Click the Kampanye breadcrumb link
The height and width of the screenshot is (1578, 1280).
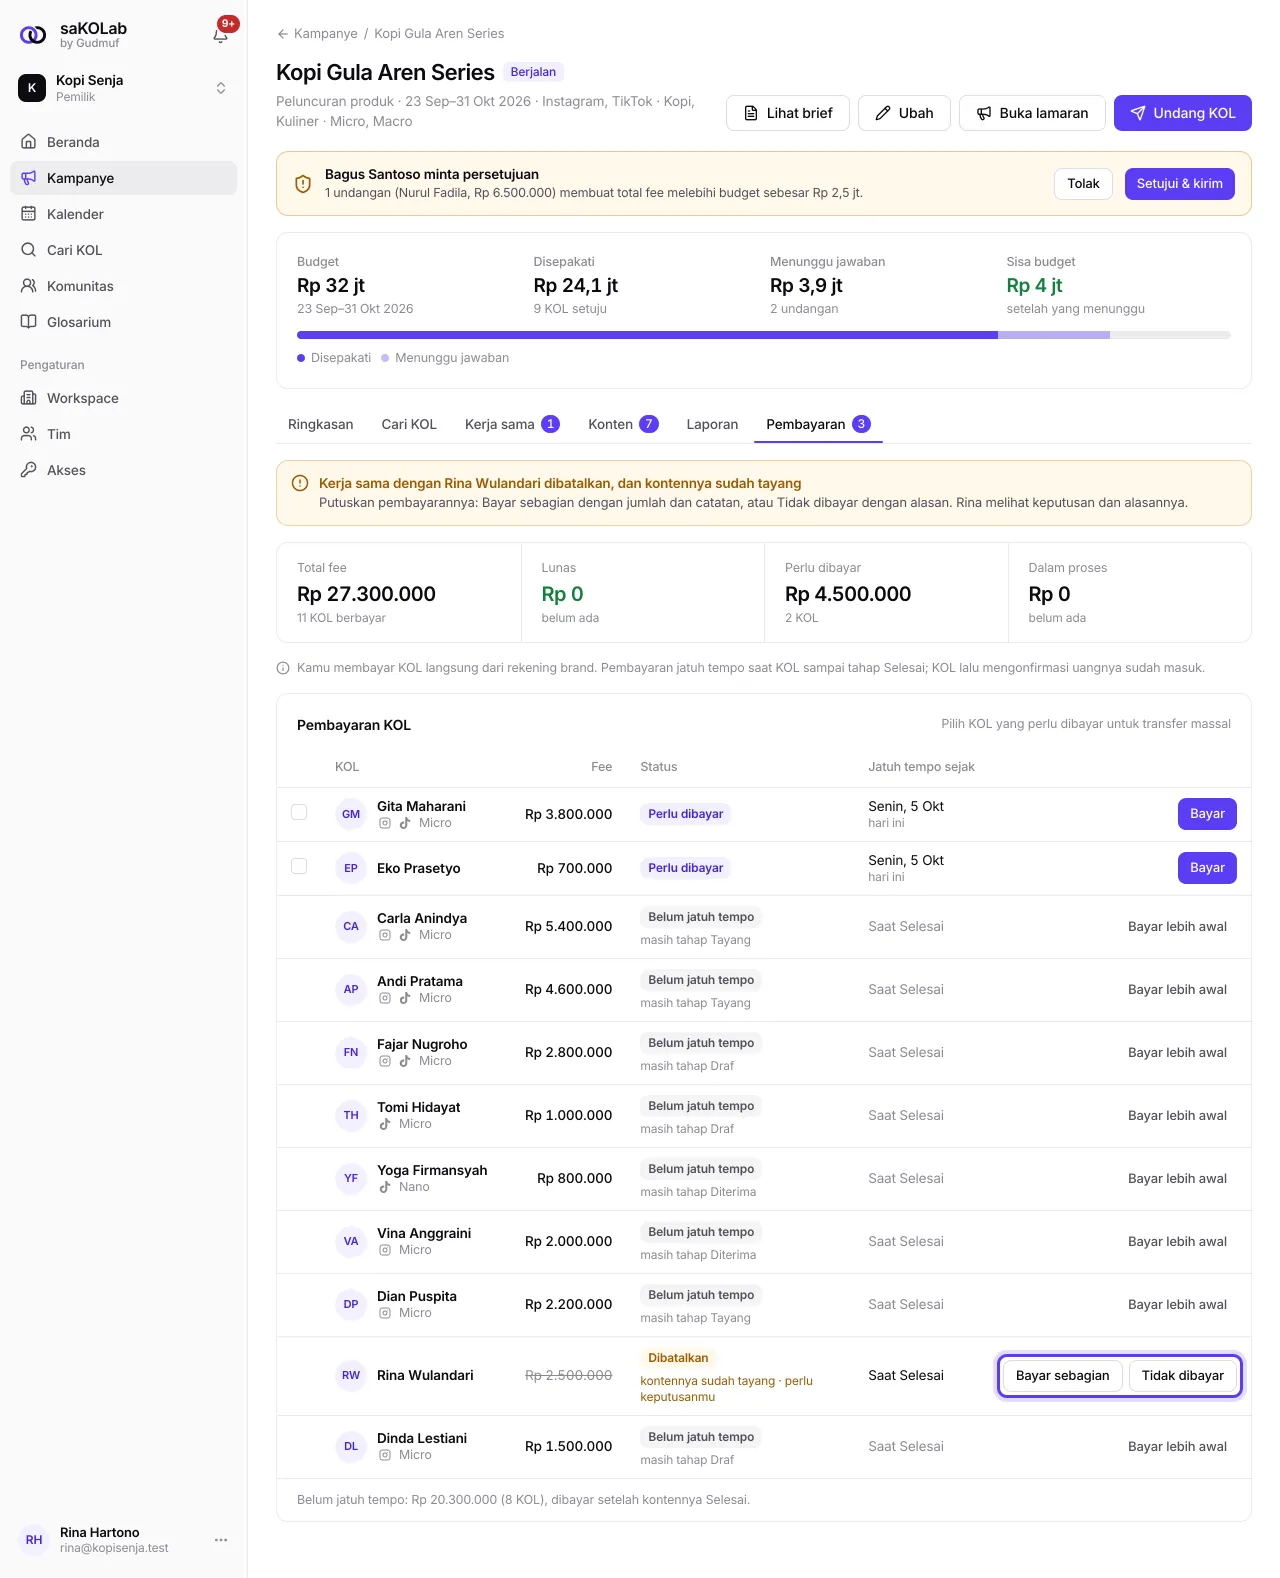click(x=326, y=34)
